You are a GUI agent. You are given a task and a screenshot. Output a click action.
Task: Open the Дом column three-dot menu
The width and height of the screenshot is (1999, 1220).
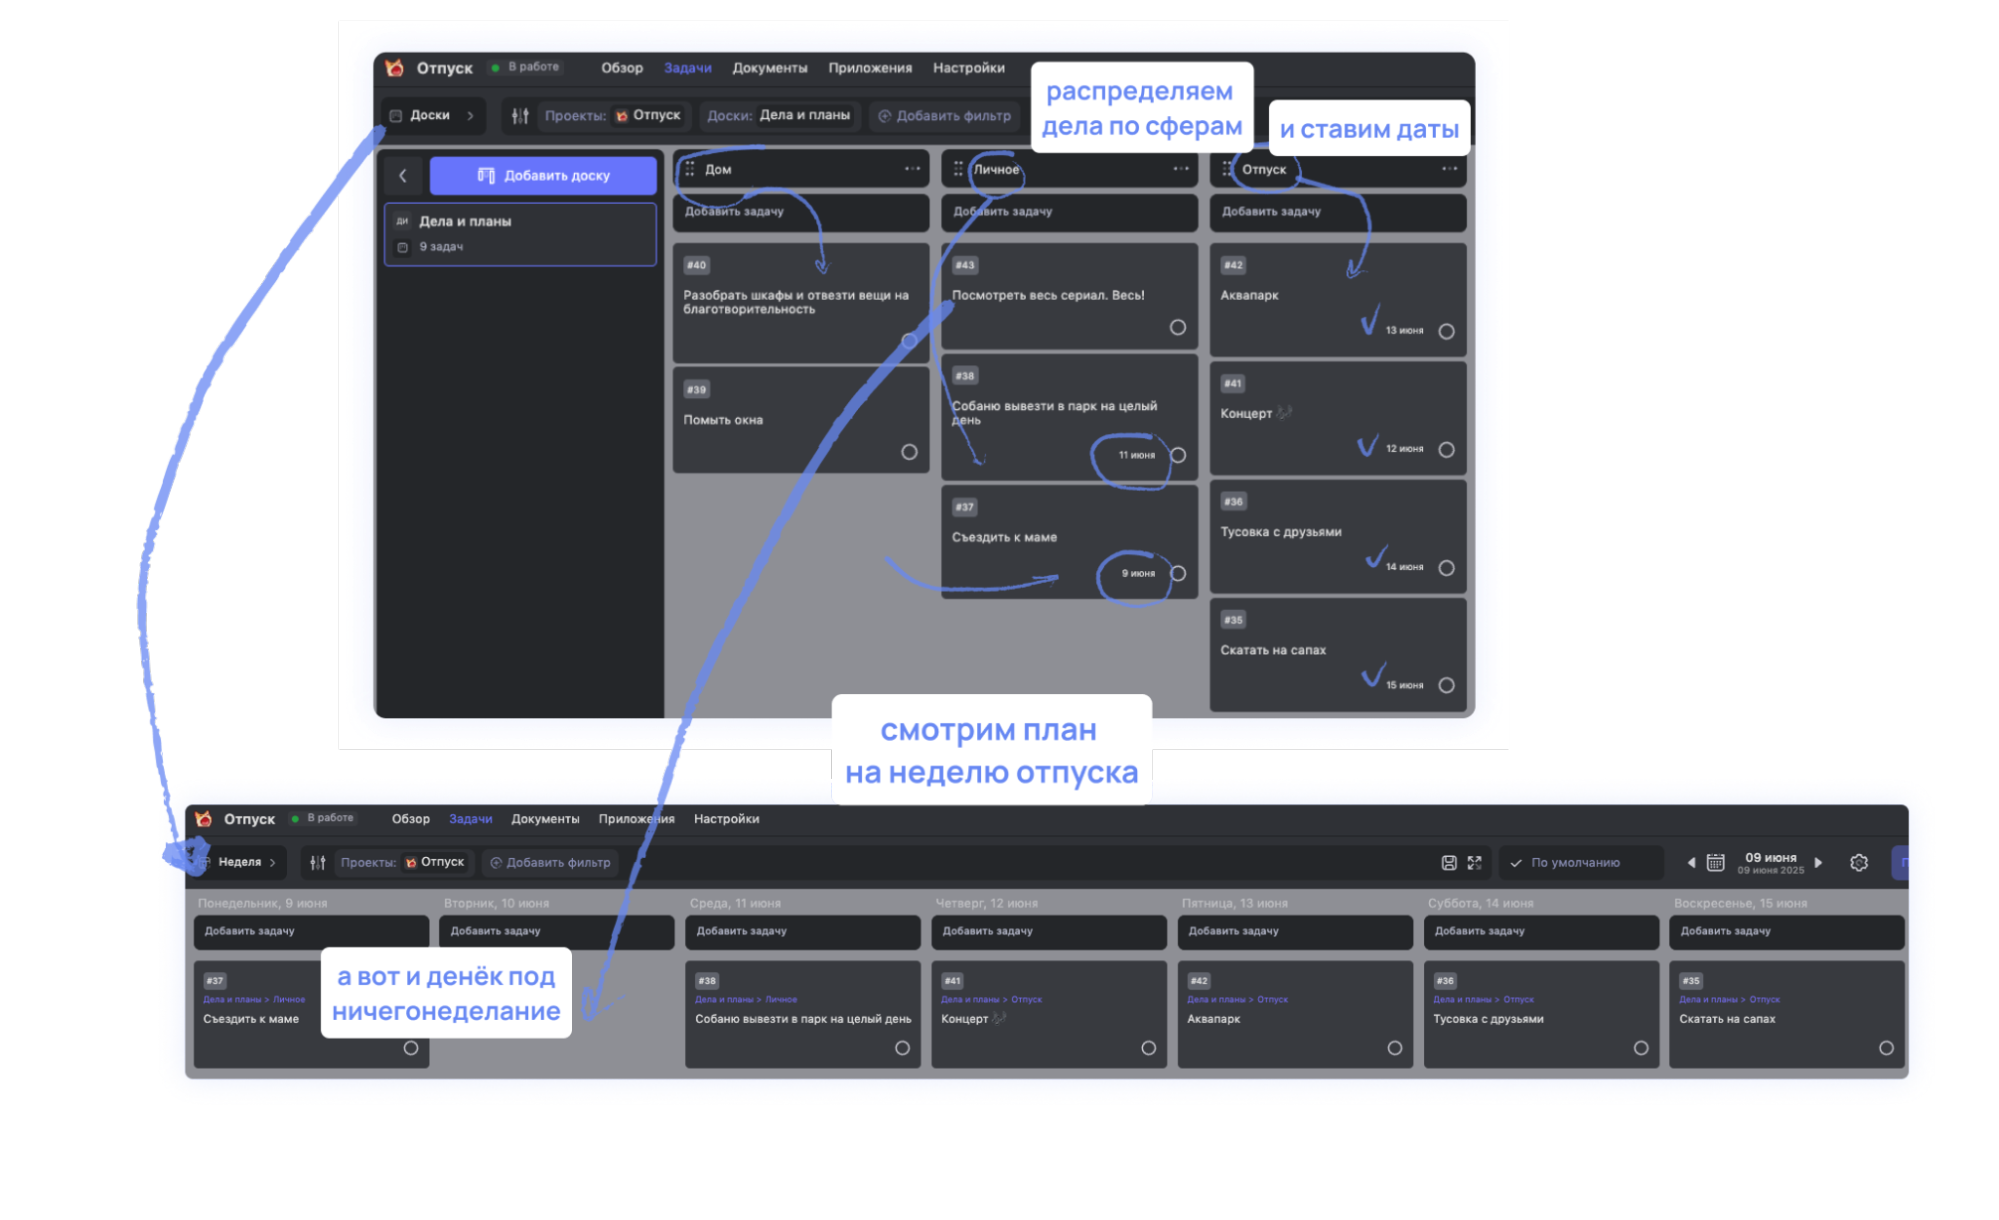[x=912, y=169]
